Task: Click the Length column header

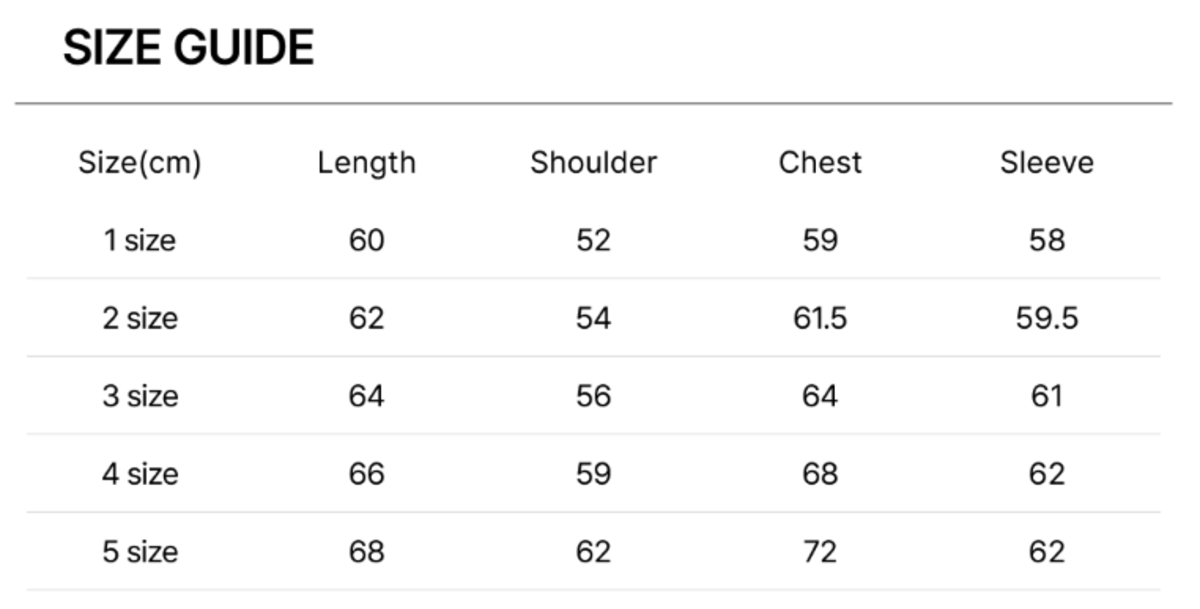Action: [x=366, y=162]
